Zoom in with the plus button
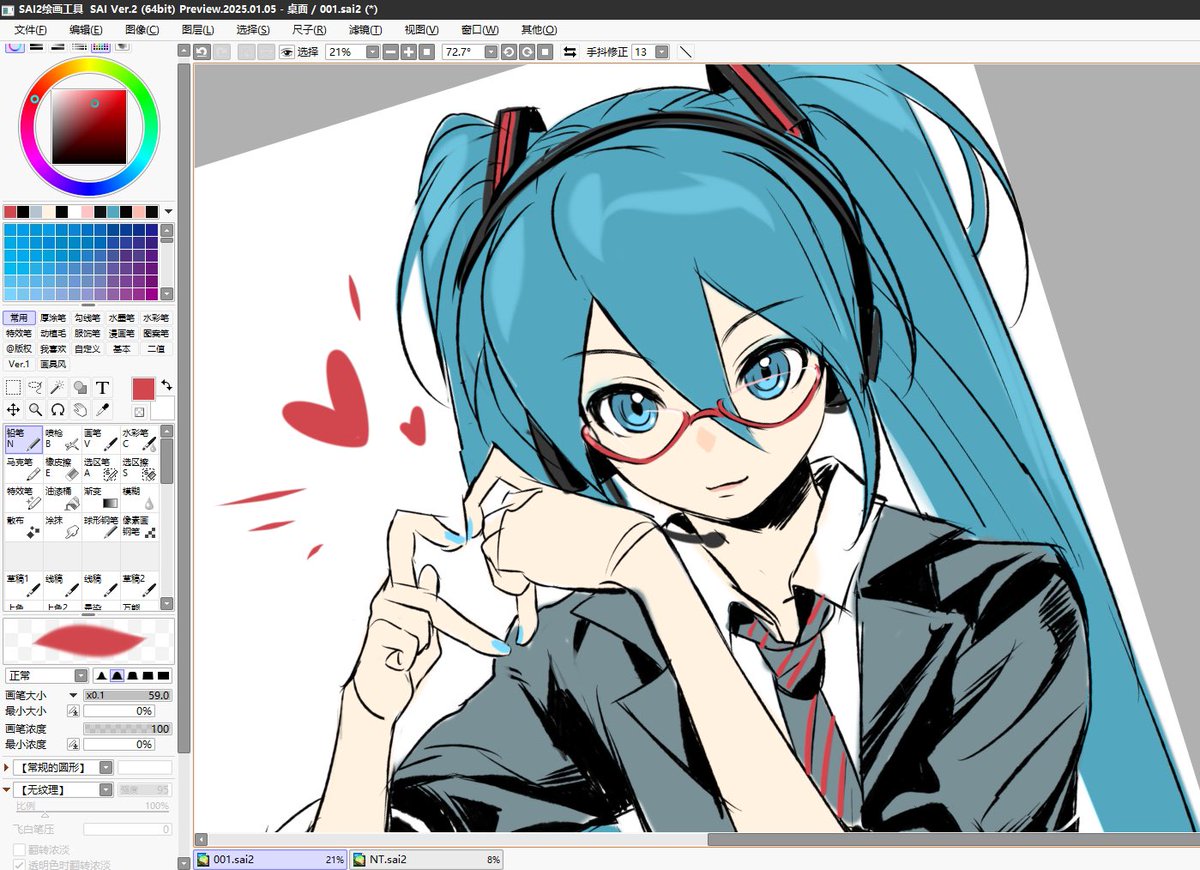 tap(408, 51)
